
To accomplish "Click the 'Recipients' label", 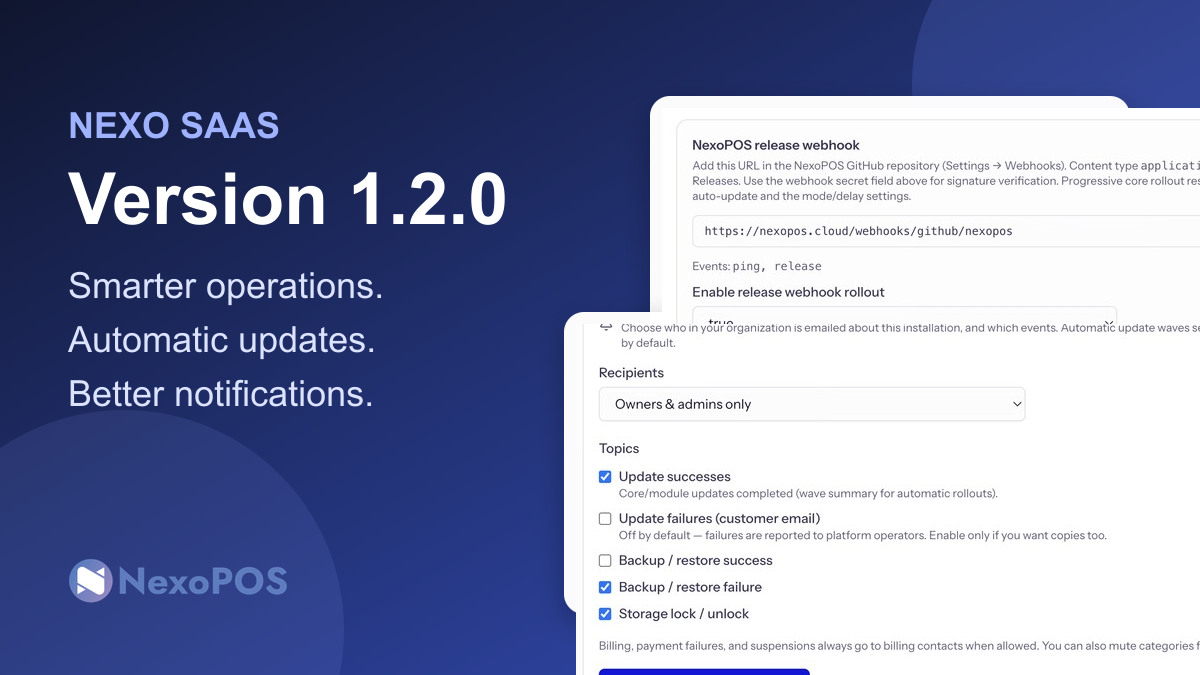I will coord(631,373).
